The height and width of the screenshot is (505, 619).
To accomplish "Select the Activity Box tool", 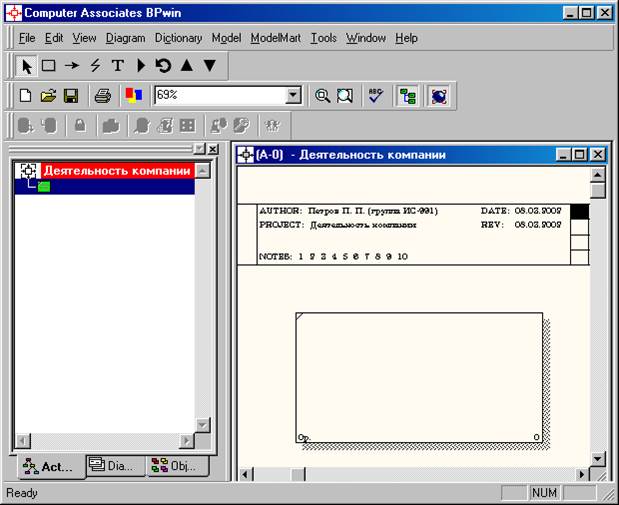I will pyautogui.click(x=49, y=65).
